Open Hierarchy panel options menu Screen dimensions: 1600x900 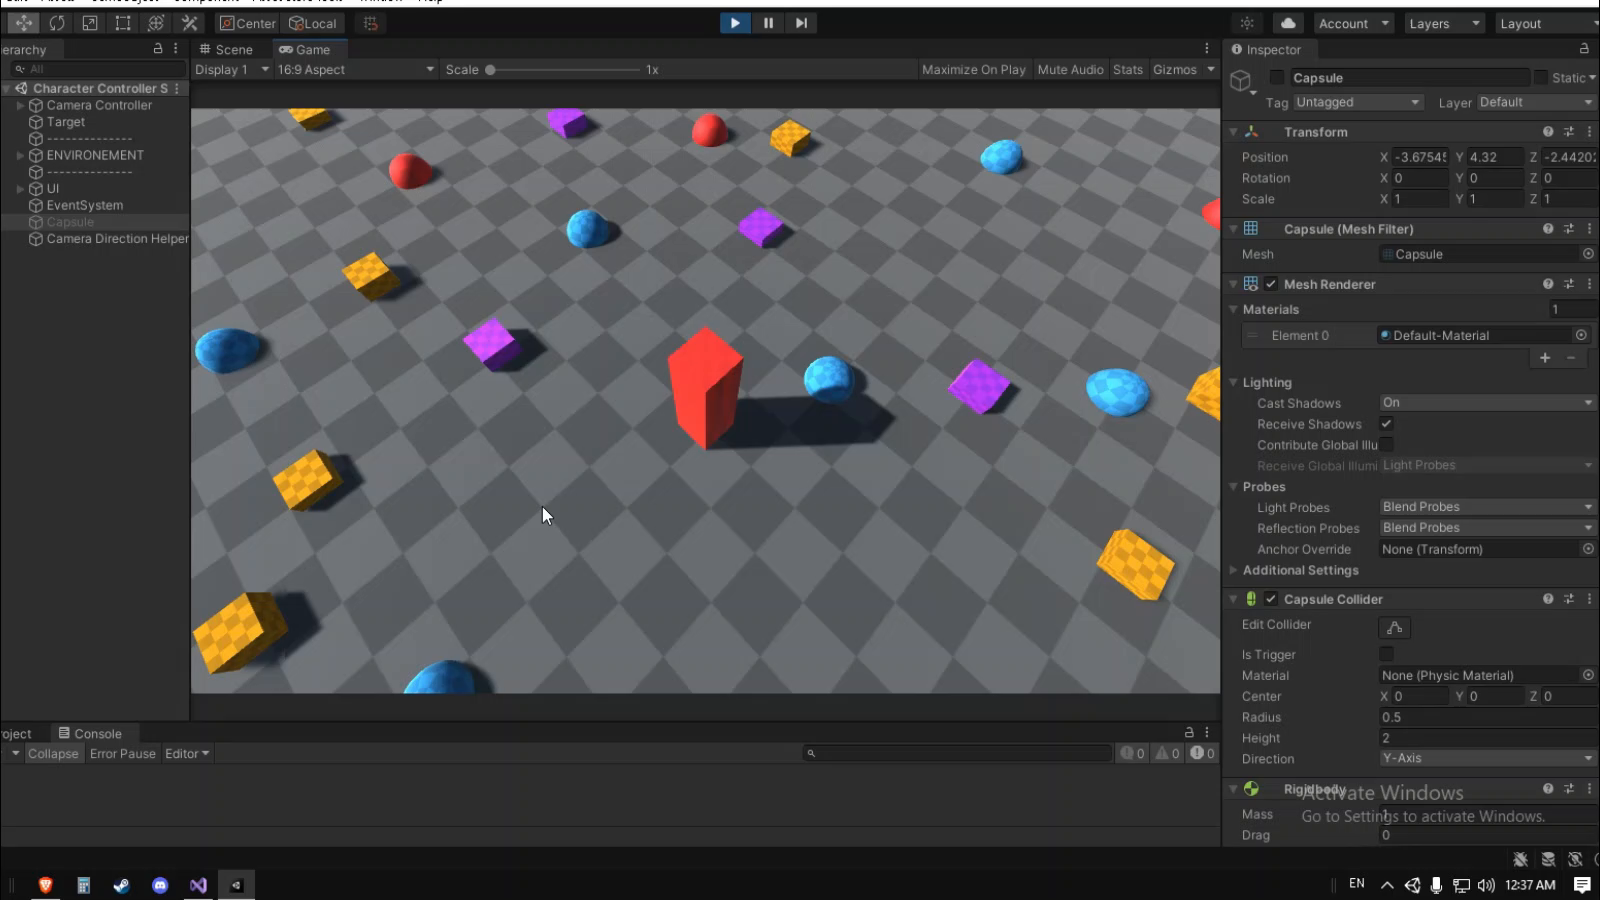click(x=176, y=48)
